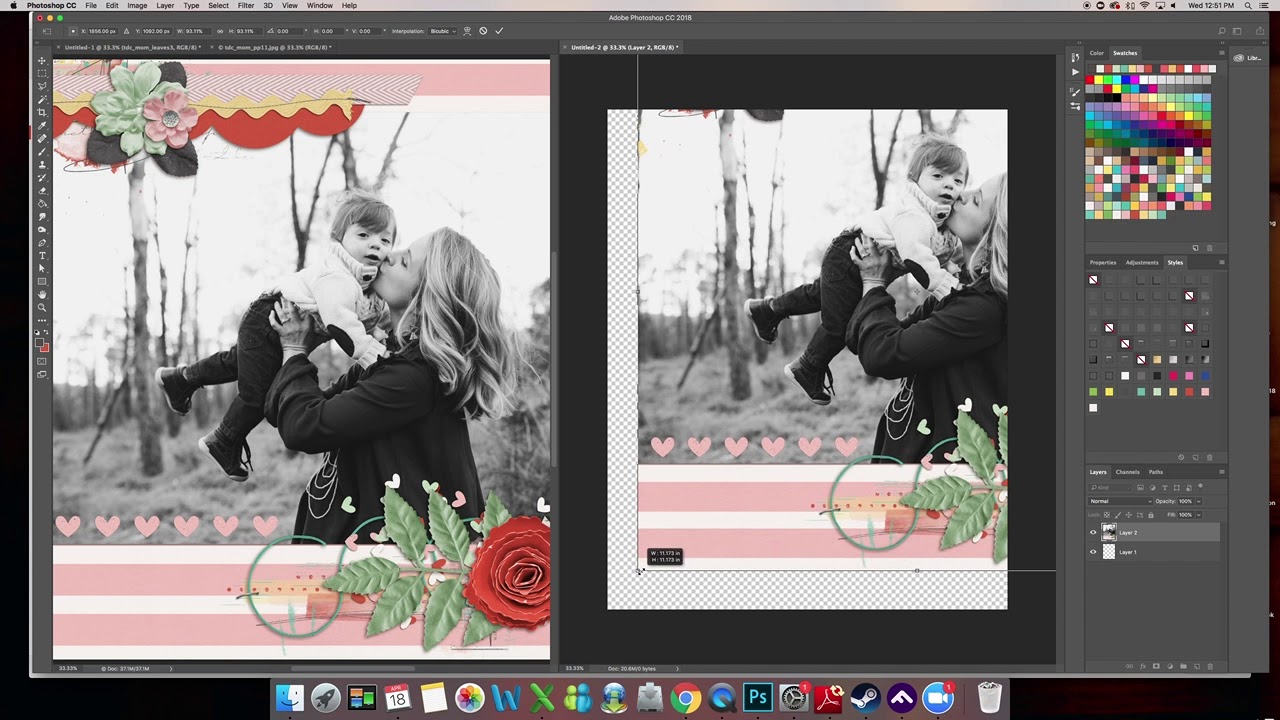Toggle lock position

click(x=1129, y=515)
